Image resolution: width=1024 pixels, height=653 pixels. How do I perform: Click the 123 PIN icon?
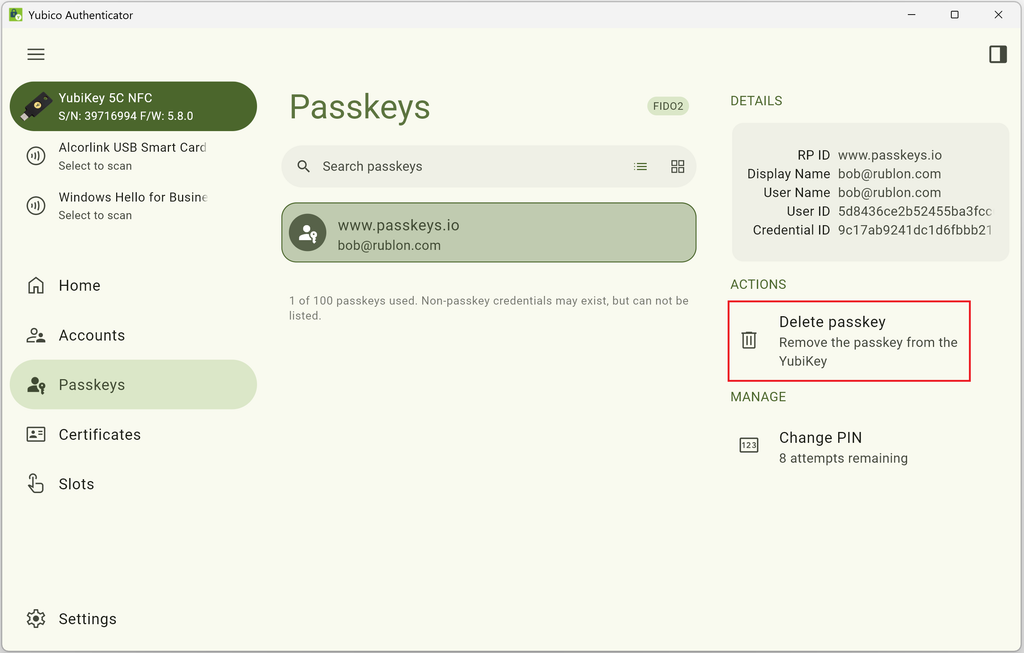749,445
